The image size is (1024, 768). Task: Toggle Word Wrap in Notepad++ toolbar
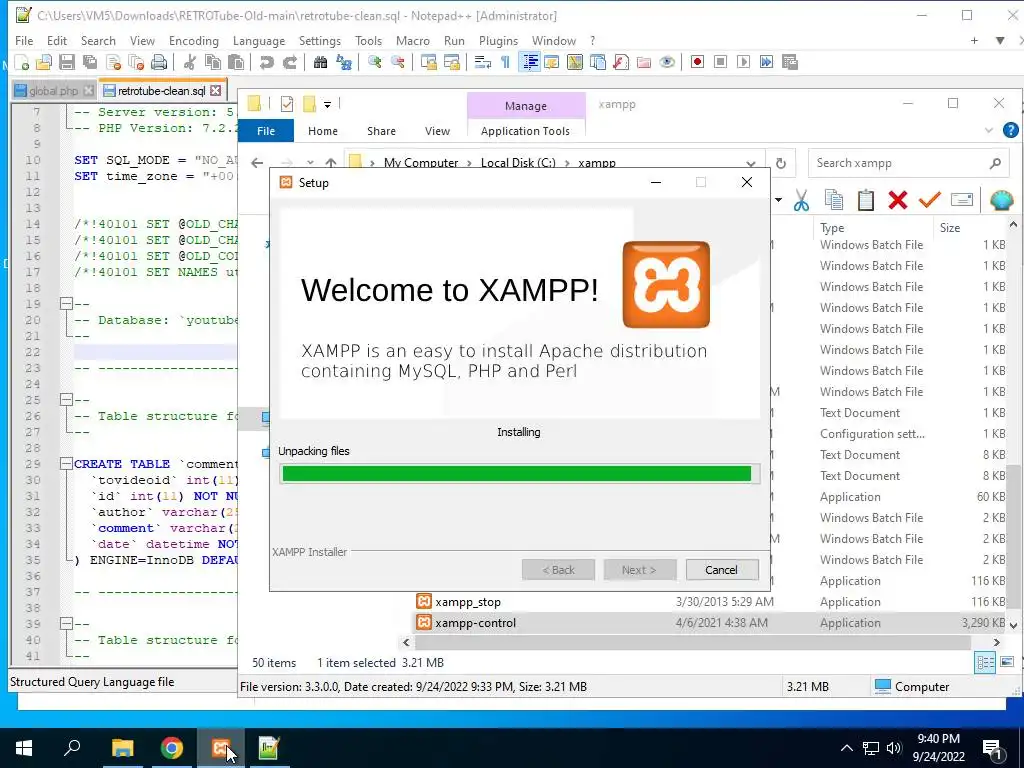tap(483, 62)
